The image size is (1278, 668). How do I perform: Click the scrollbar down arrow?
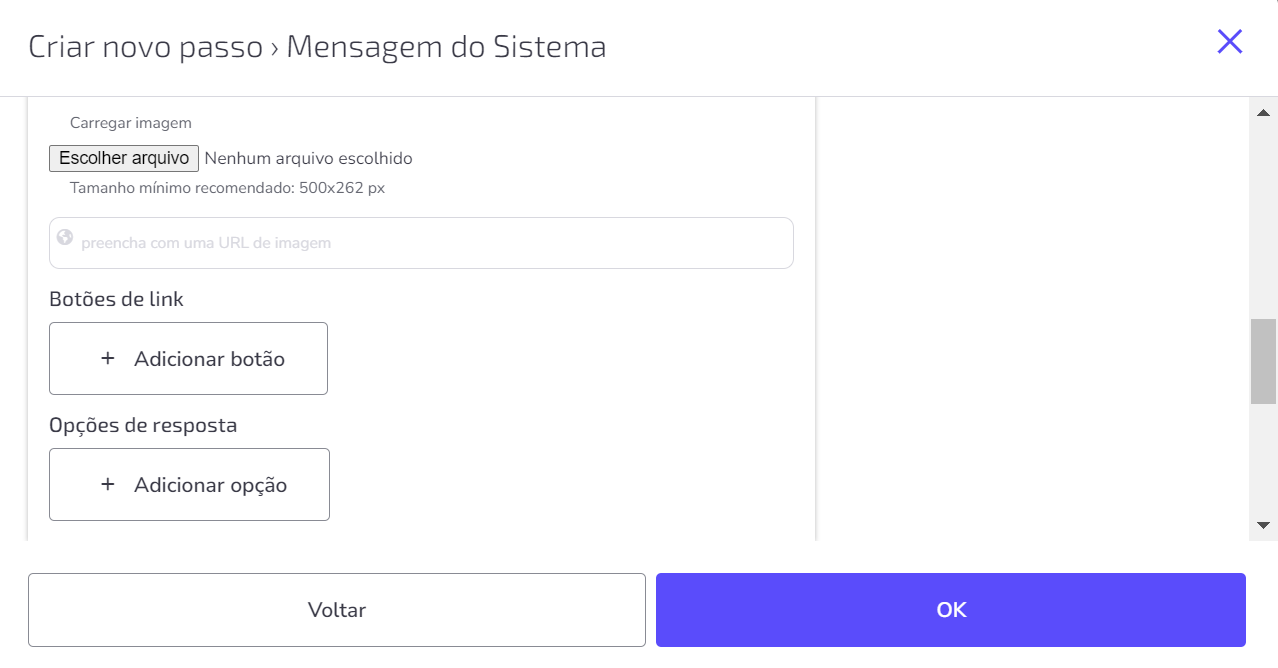pyautogui.click(x=1263, y=526)
